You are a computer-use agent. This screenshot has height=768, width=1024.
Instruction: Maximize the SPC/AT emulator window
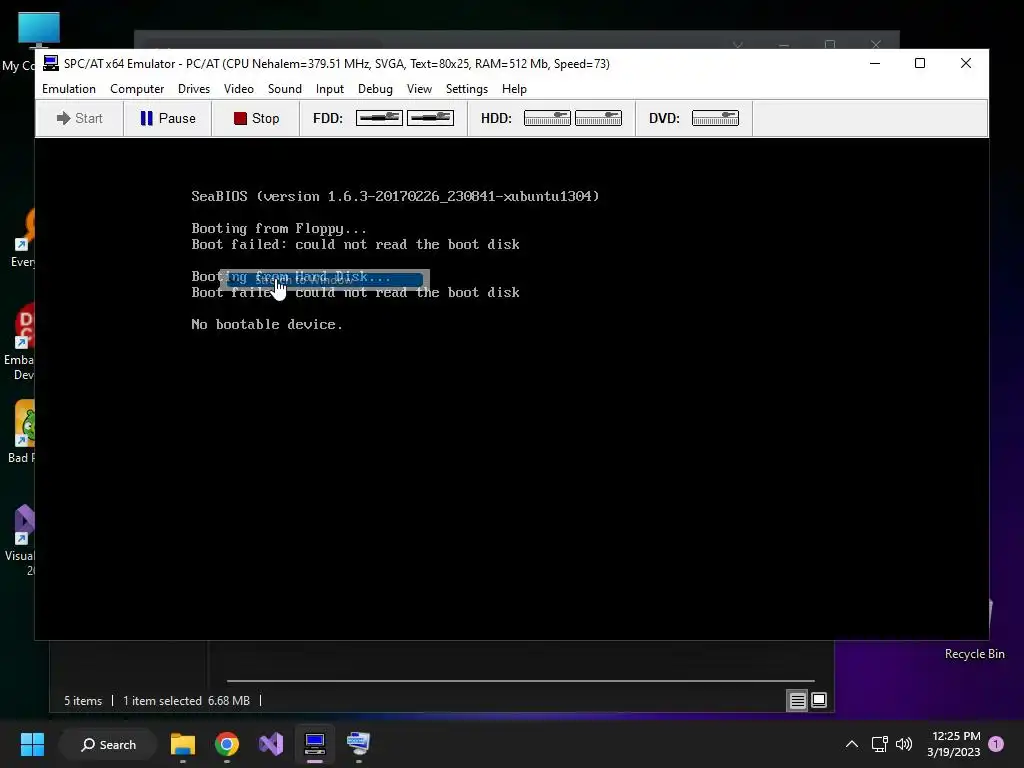click(920, 63)
